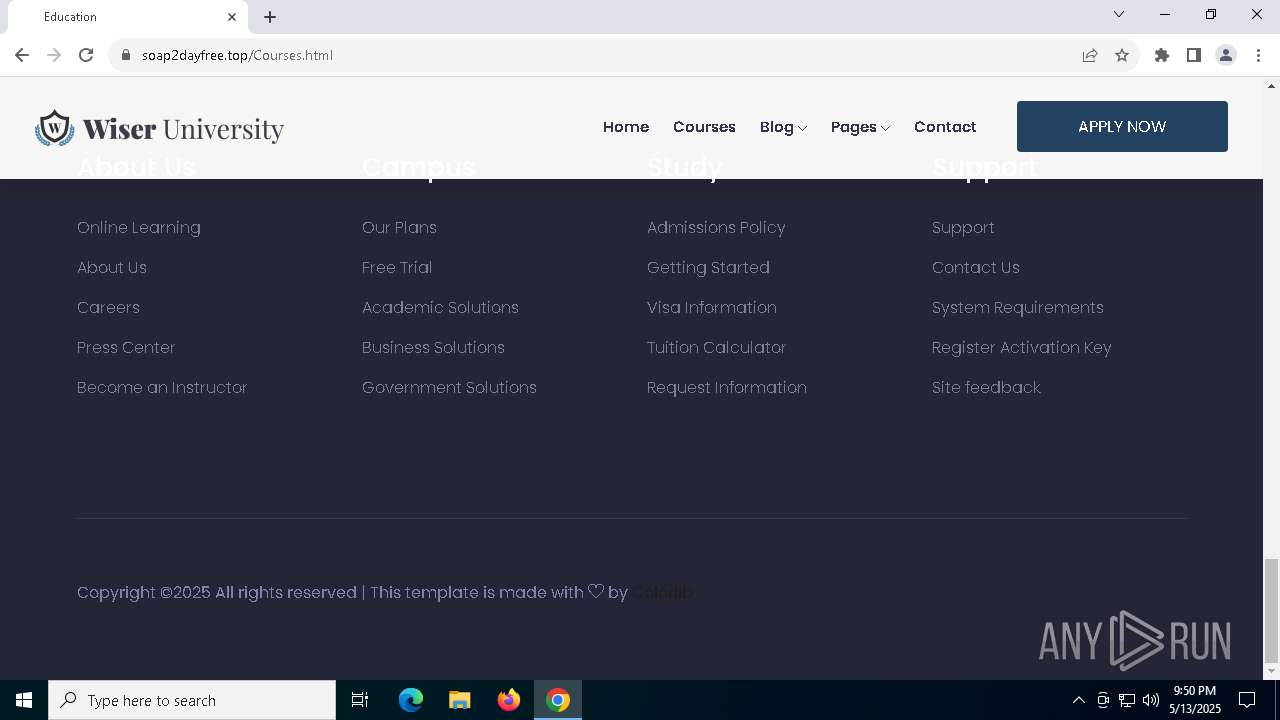Open the Tuition Calculator link
This screenshot has height=720, width=1280.
(x=716, y=348)
